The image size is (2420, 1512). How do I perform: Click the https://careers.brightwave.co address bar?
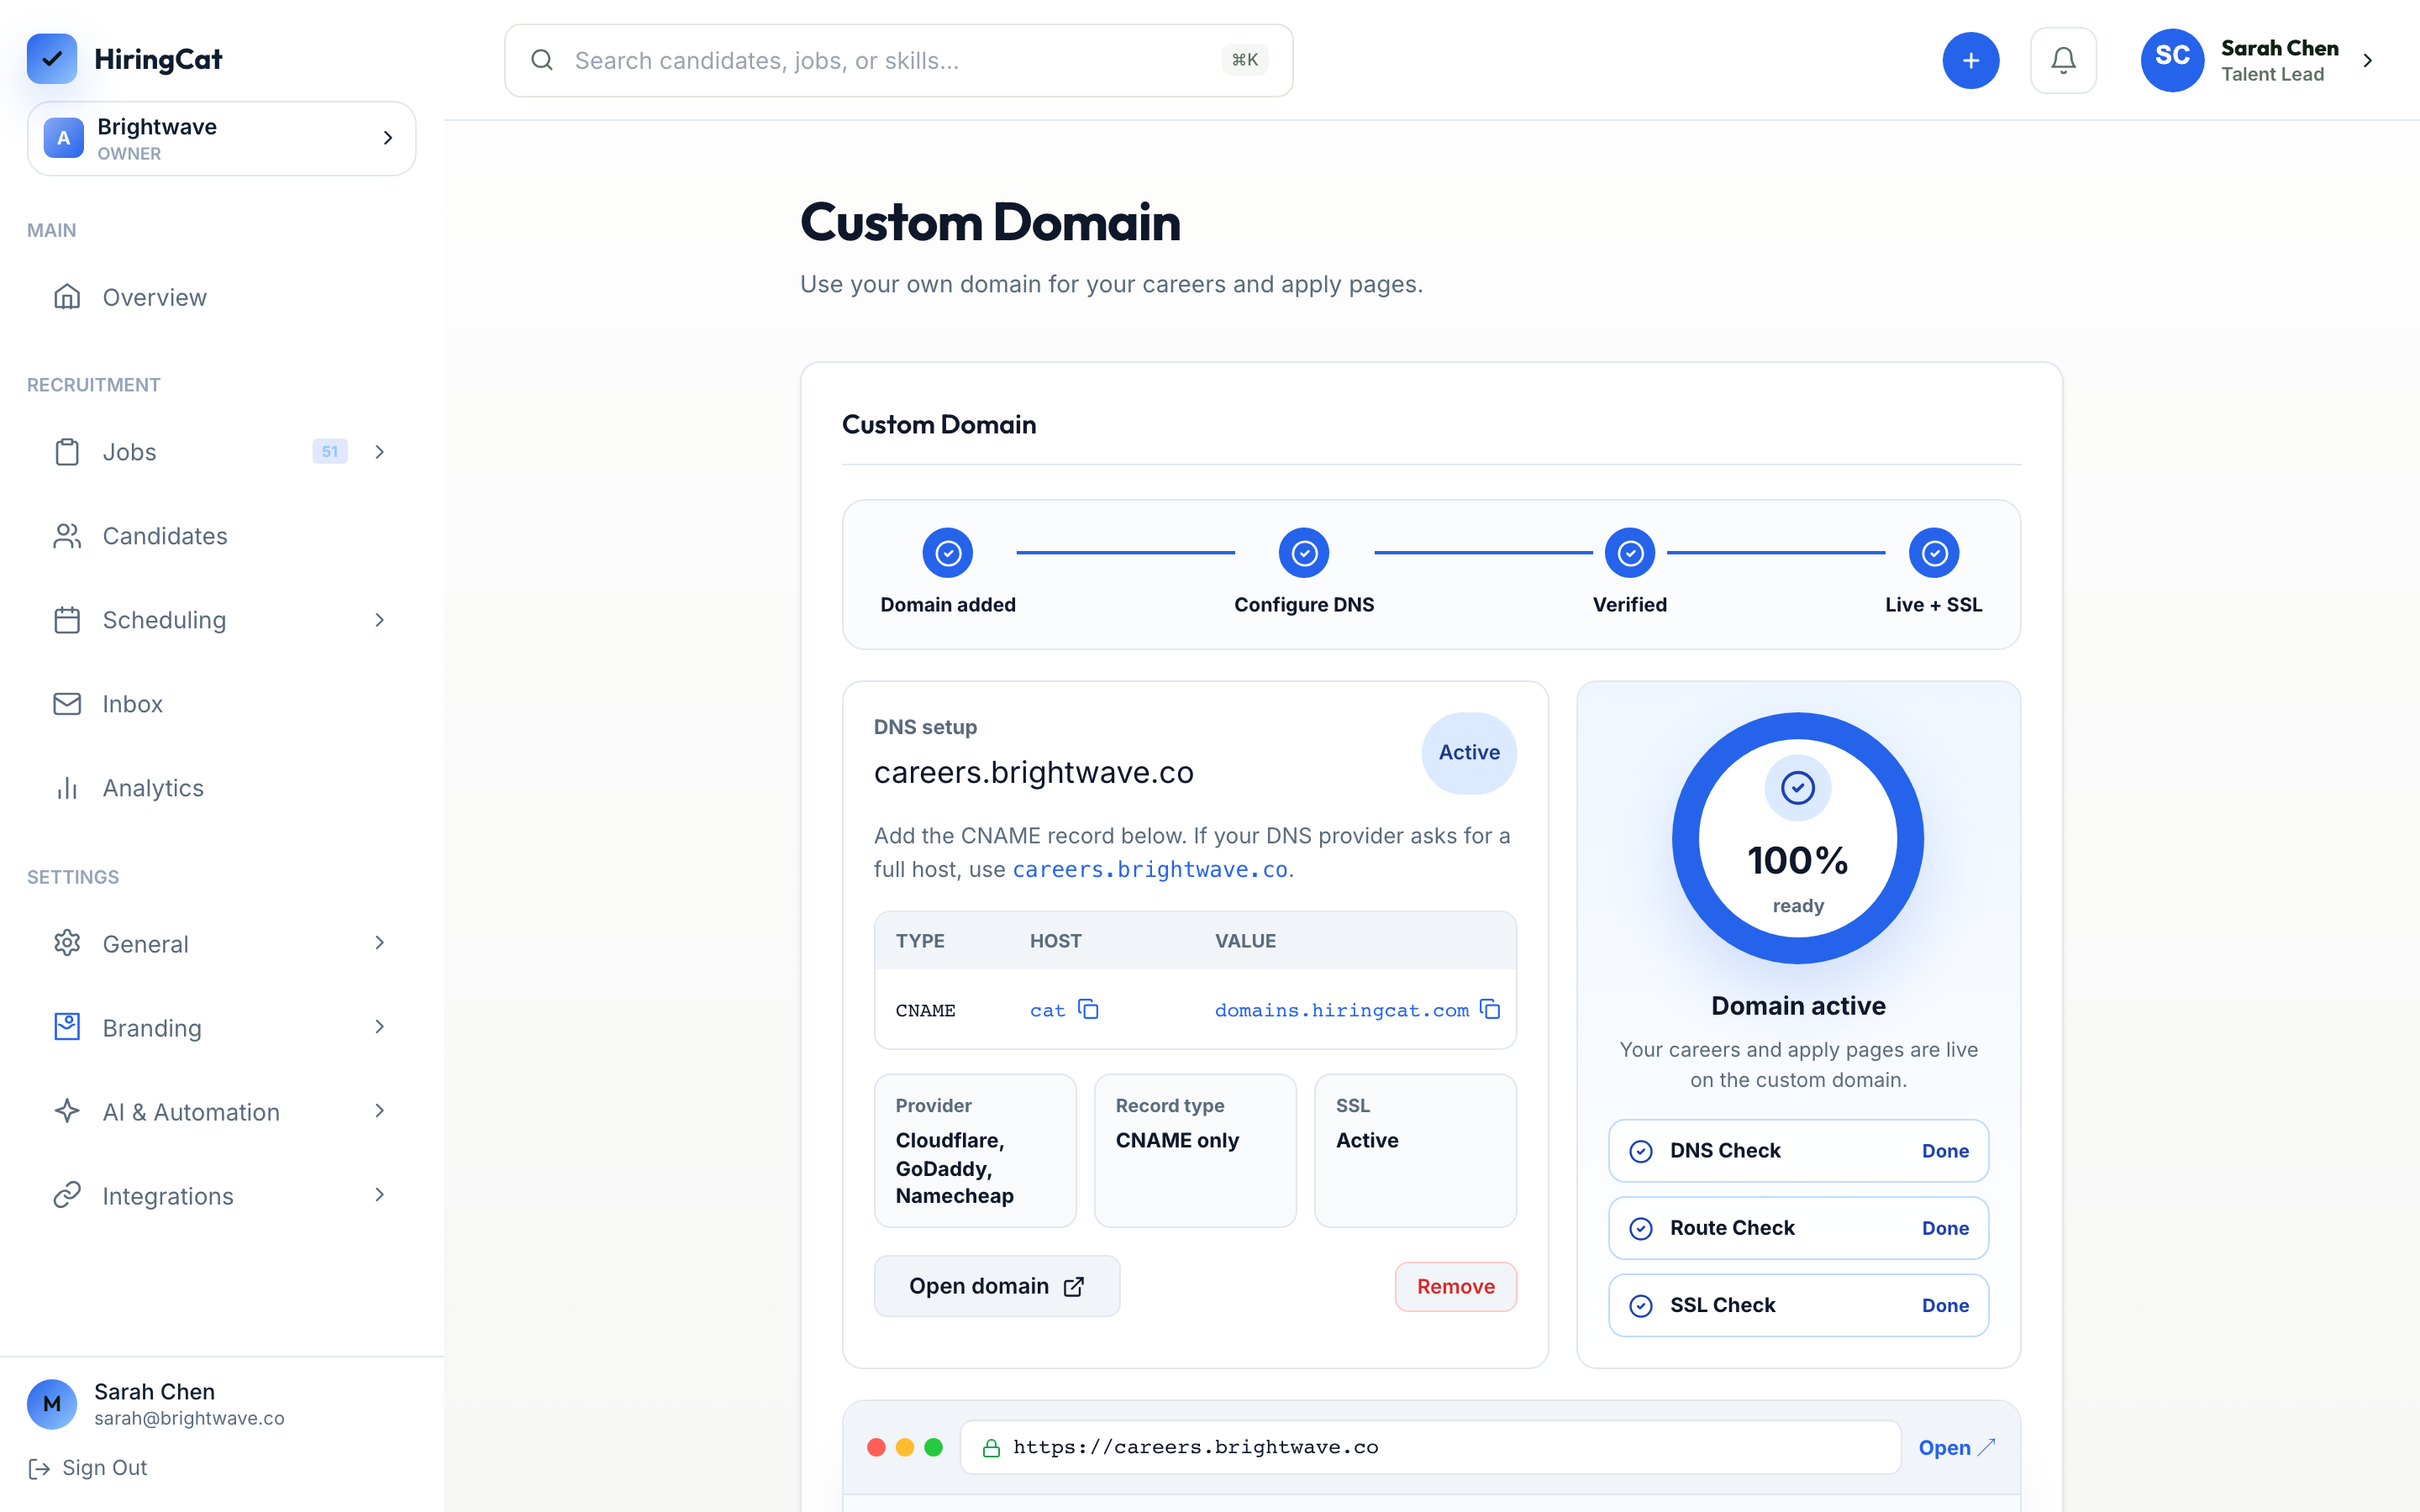point(1430,1448)
